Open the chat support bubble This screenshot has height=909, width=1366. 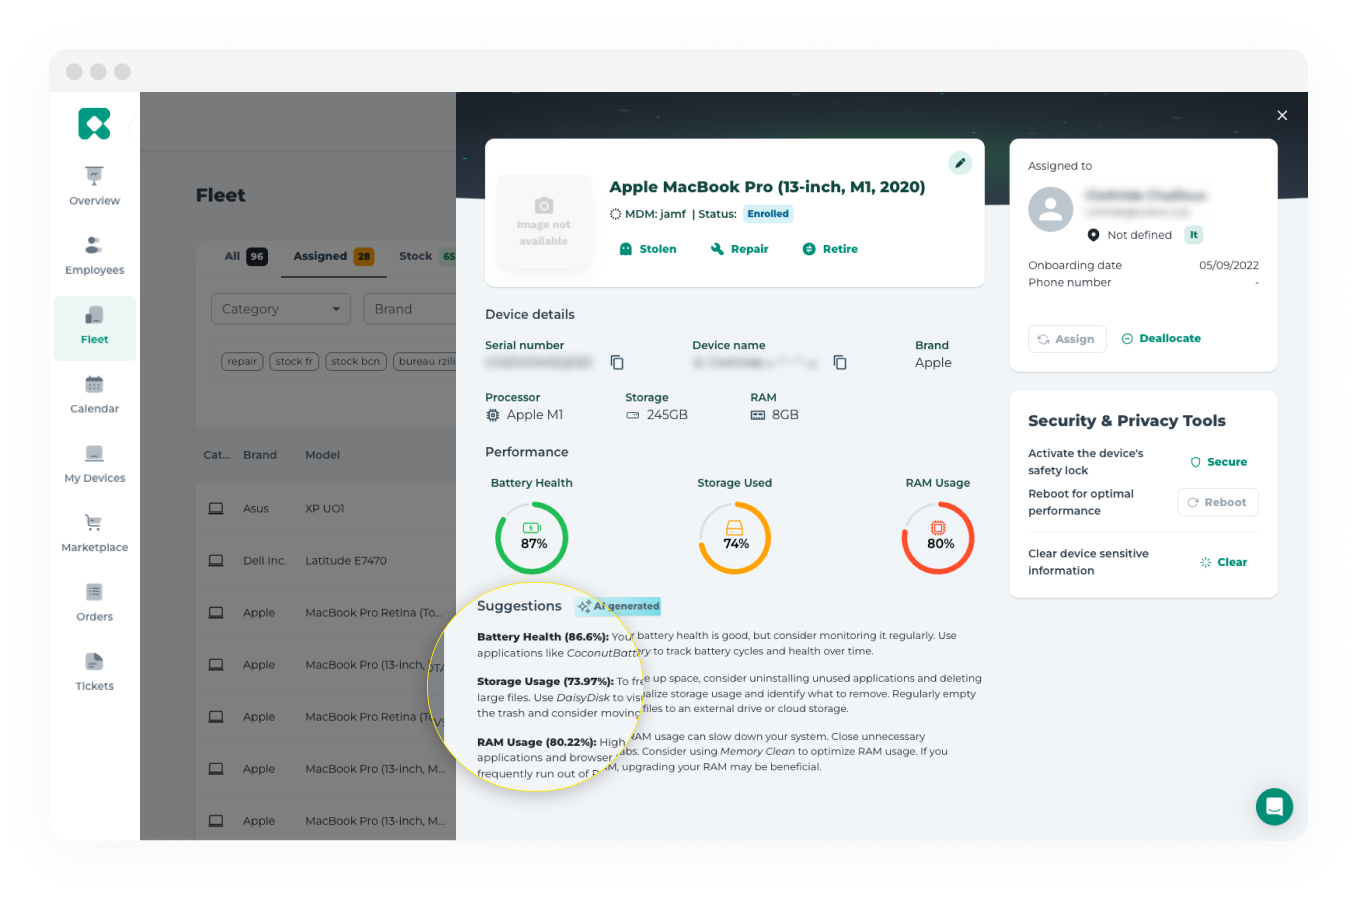1274,806
